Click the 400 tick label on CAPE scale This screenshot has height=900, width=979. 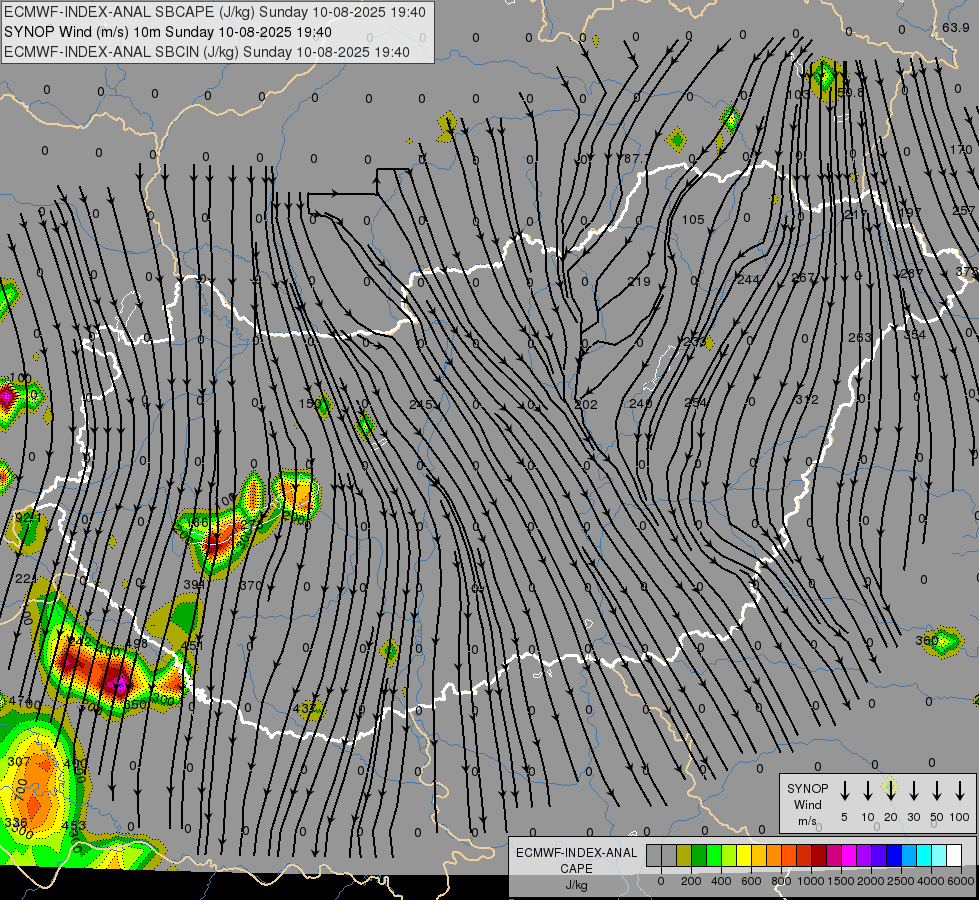point(721,881)
